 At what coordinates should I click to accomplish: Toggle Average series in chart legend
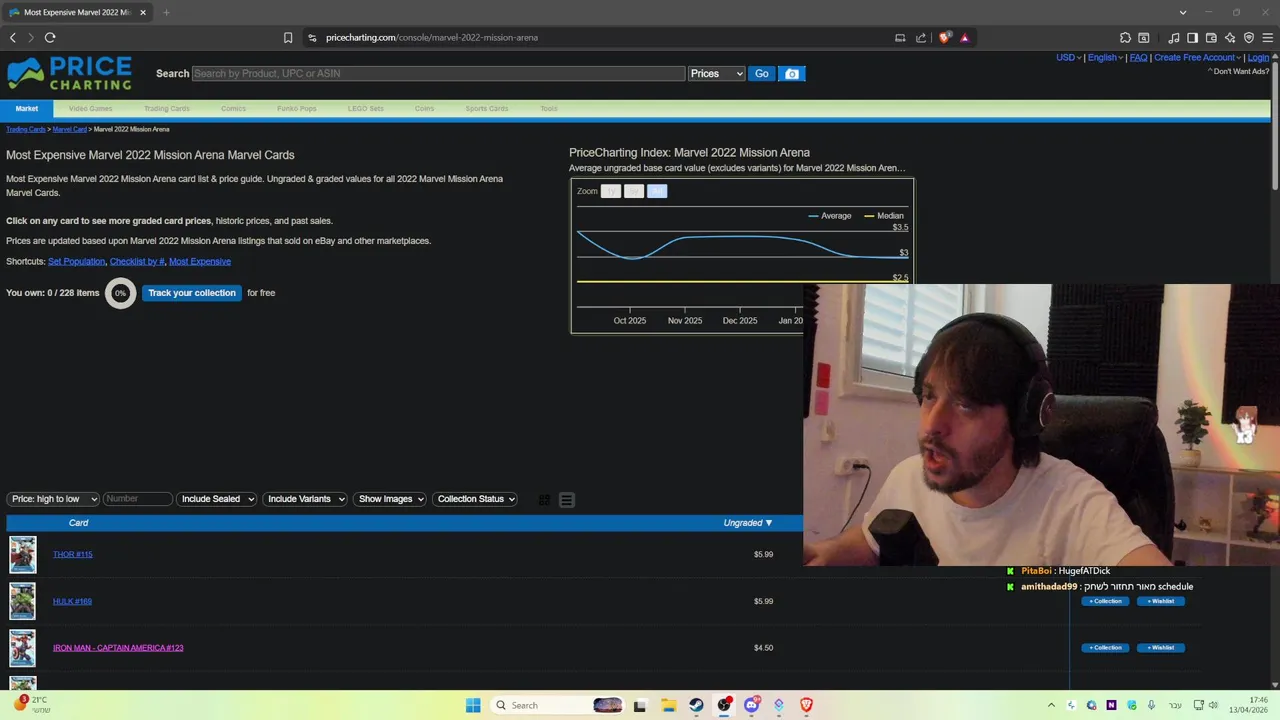click(x=830, y=216)
